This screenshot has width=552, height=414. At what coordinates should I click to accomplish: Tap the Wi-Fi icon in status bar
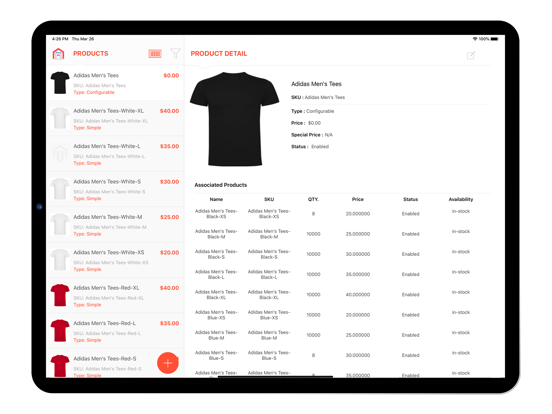pyautogui.click(x=475, y=39)
